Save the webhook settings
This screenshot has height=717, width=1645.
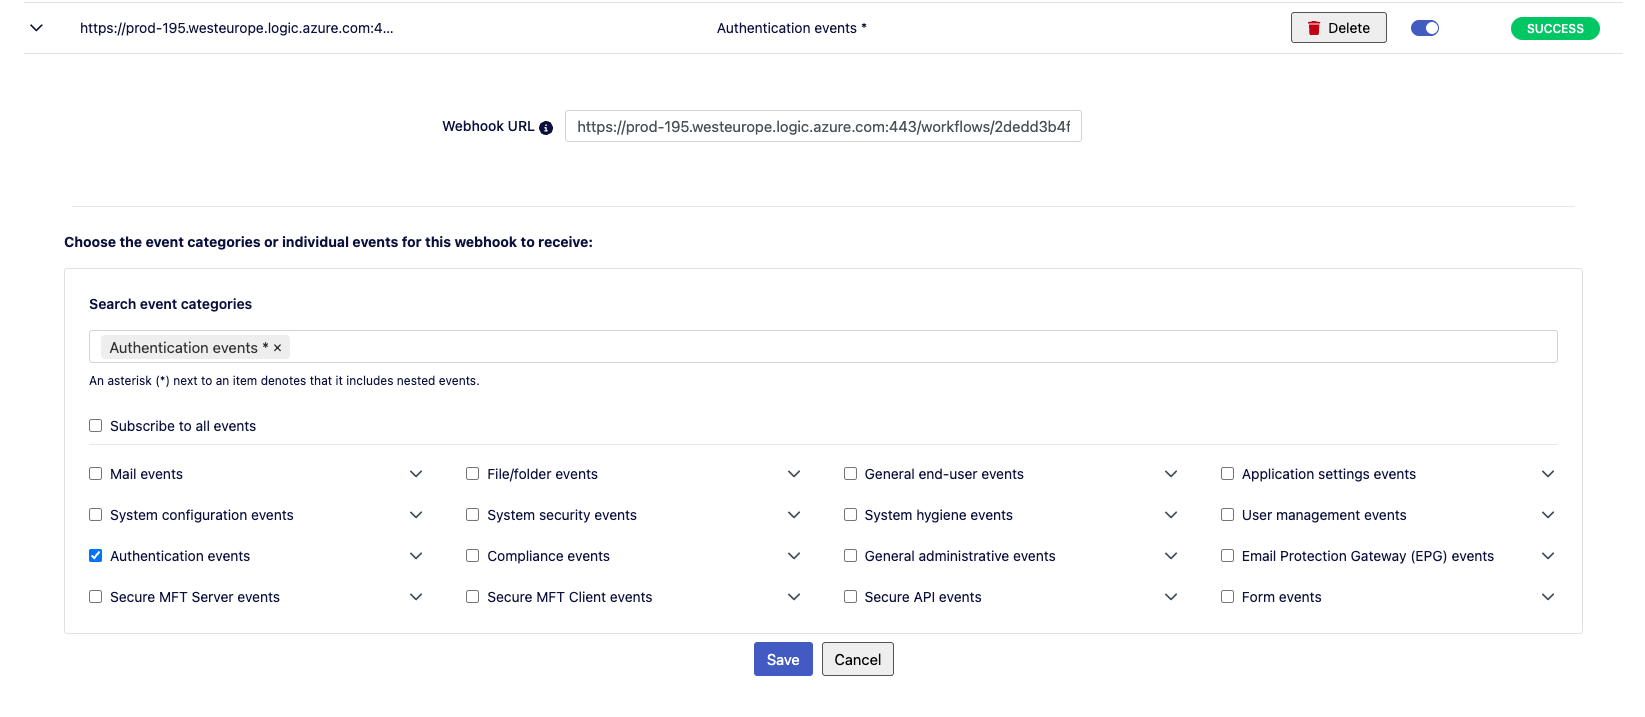783,659
